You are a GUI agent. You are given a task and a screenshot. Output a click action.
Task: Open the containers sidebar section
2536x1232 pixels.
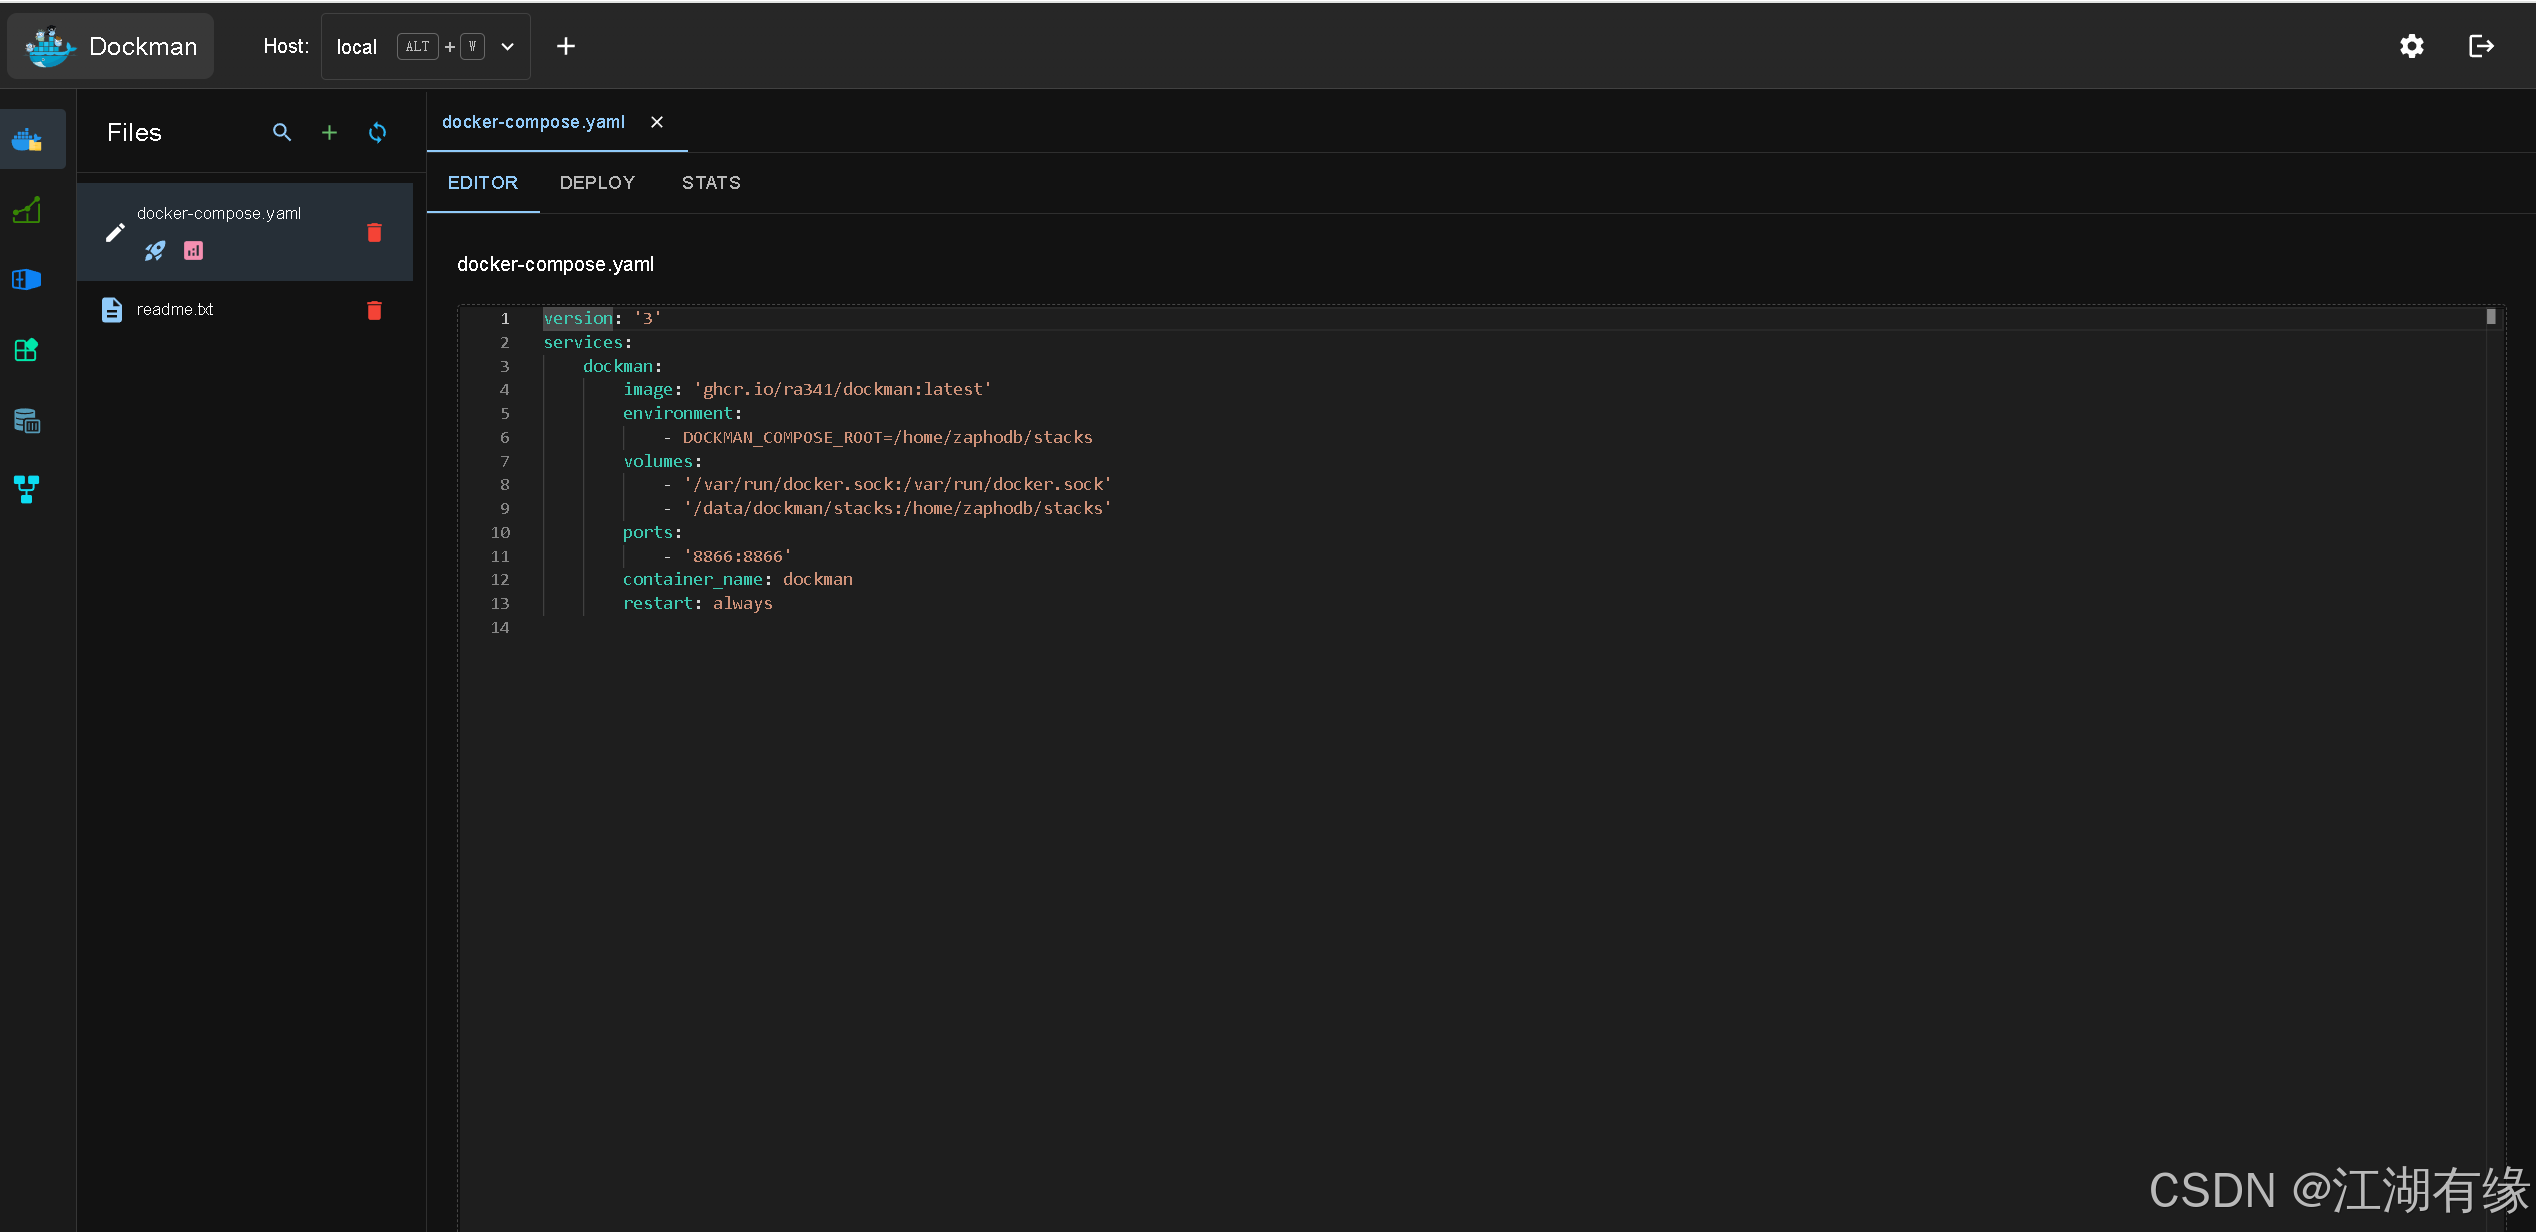(27, 280)
